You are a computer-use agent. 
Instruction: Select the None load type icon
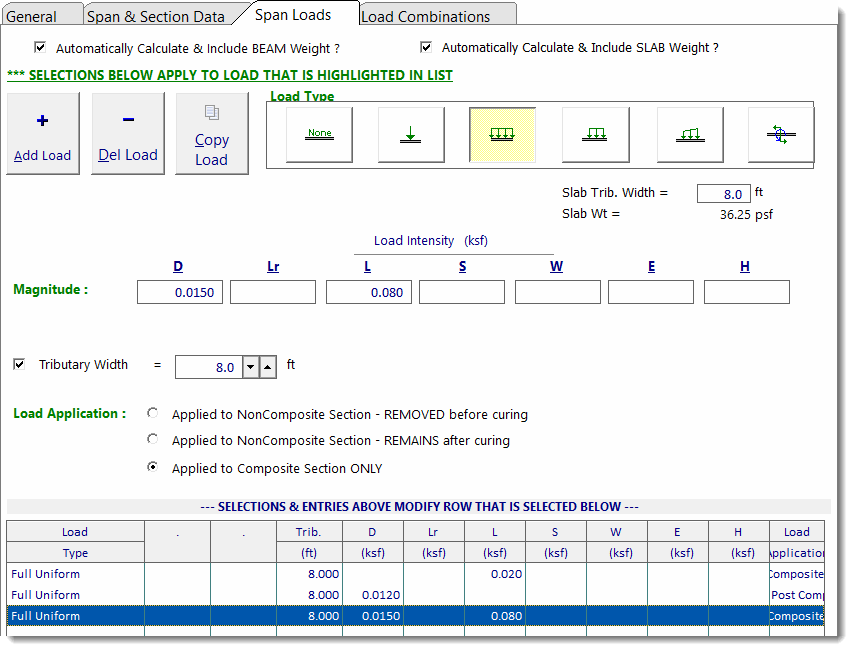click(x=318, y=132)
